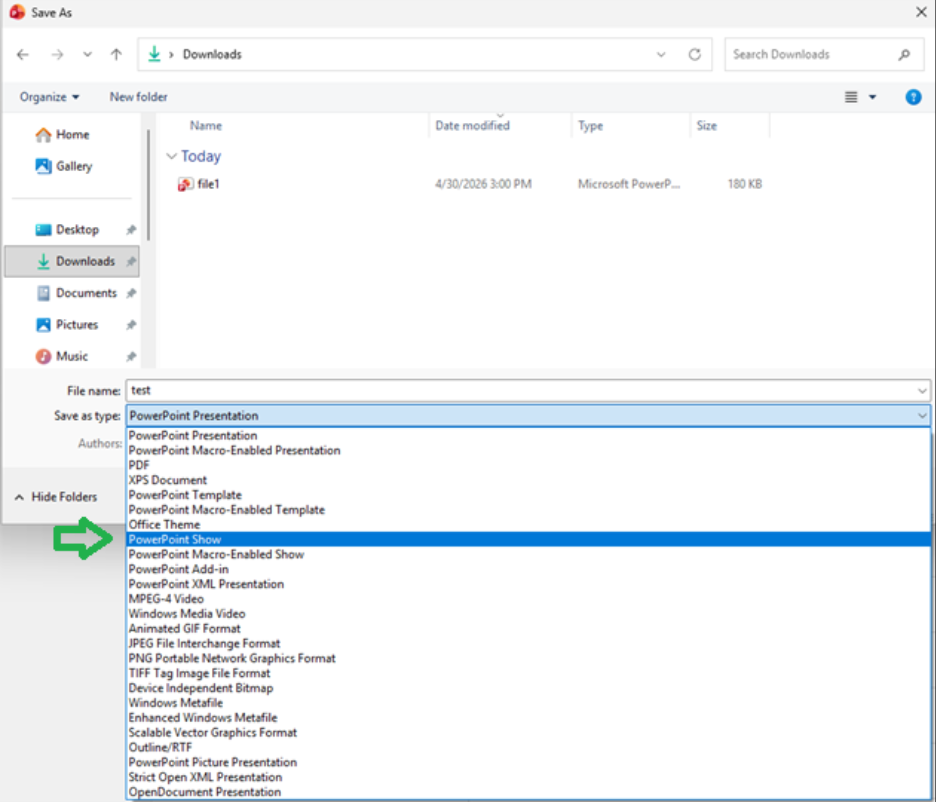The width and height of the screenshot is (936, 802).
Task: Go forward using the right arrow
Action: tap(57, 55)
